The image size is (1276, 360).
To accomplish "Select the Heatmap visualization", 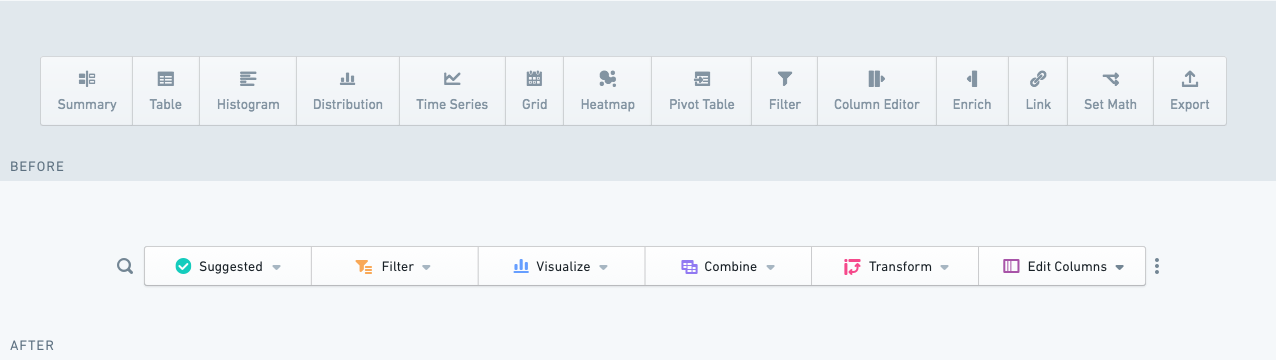I will [x=608, y=91].
